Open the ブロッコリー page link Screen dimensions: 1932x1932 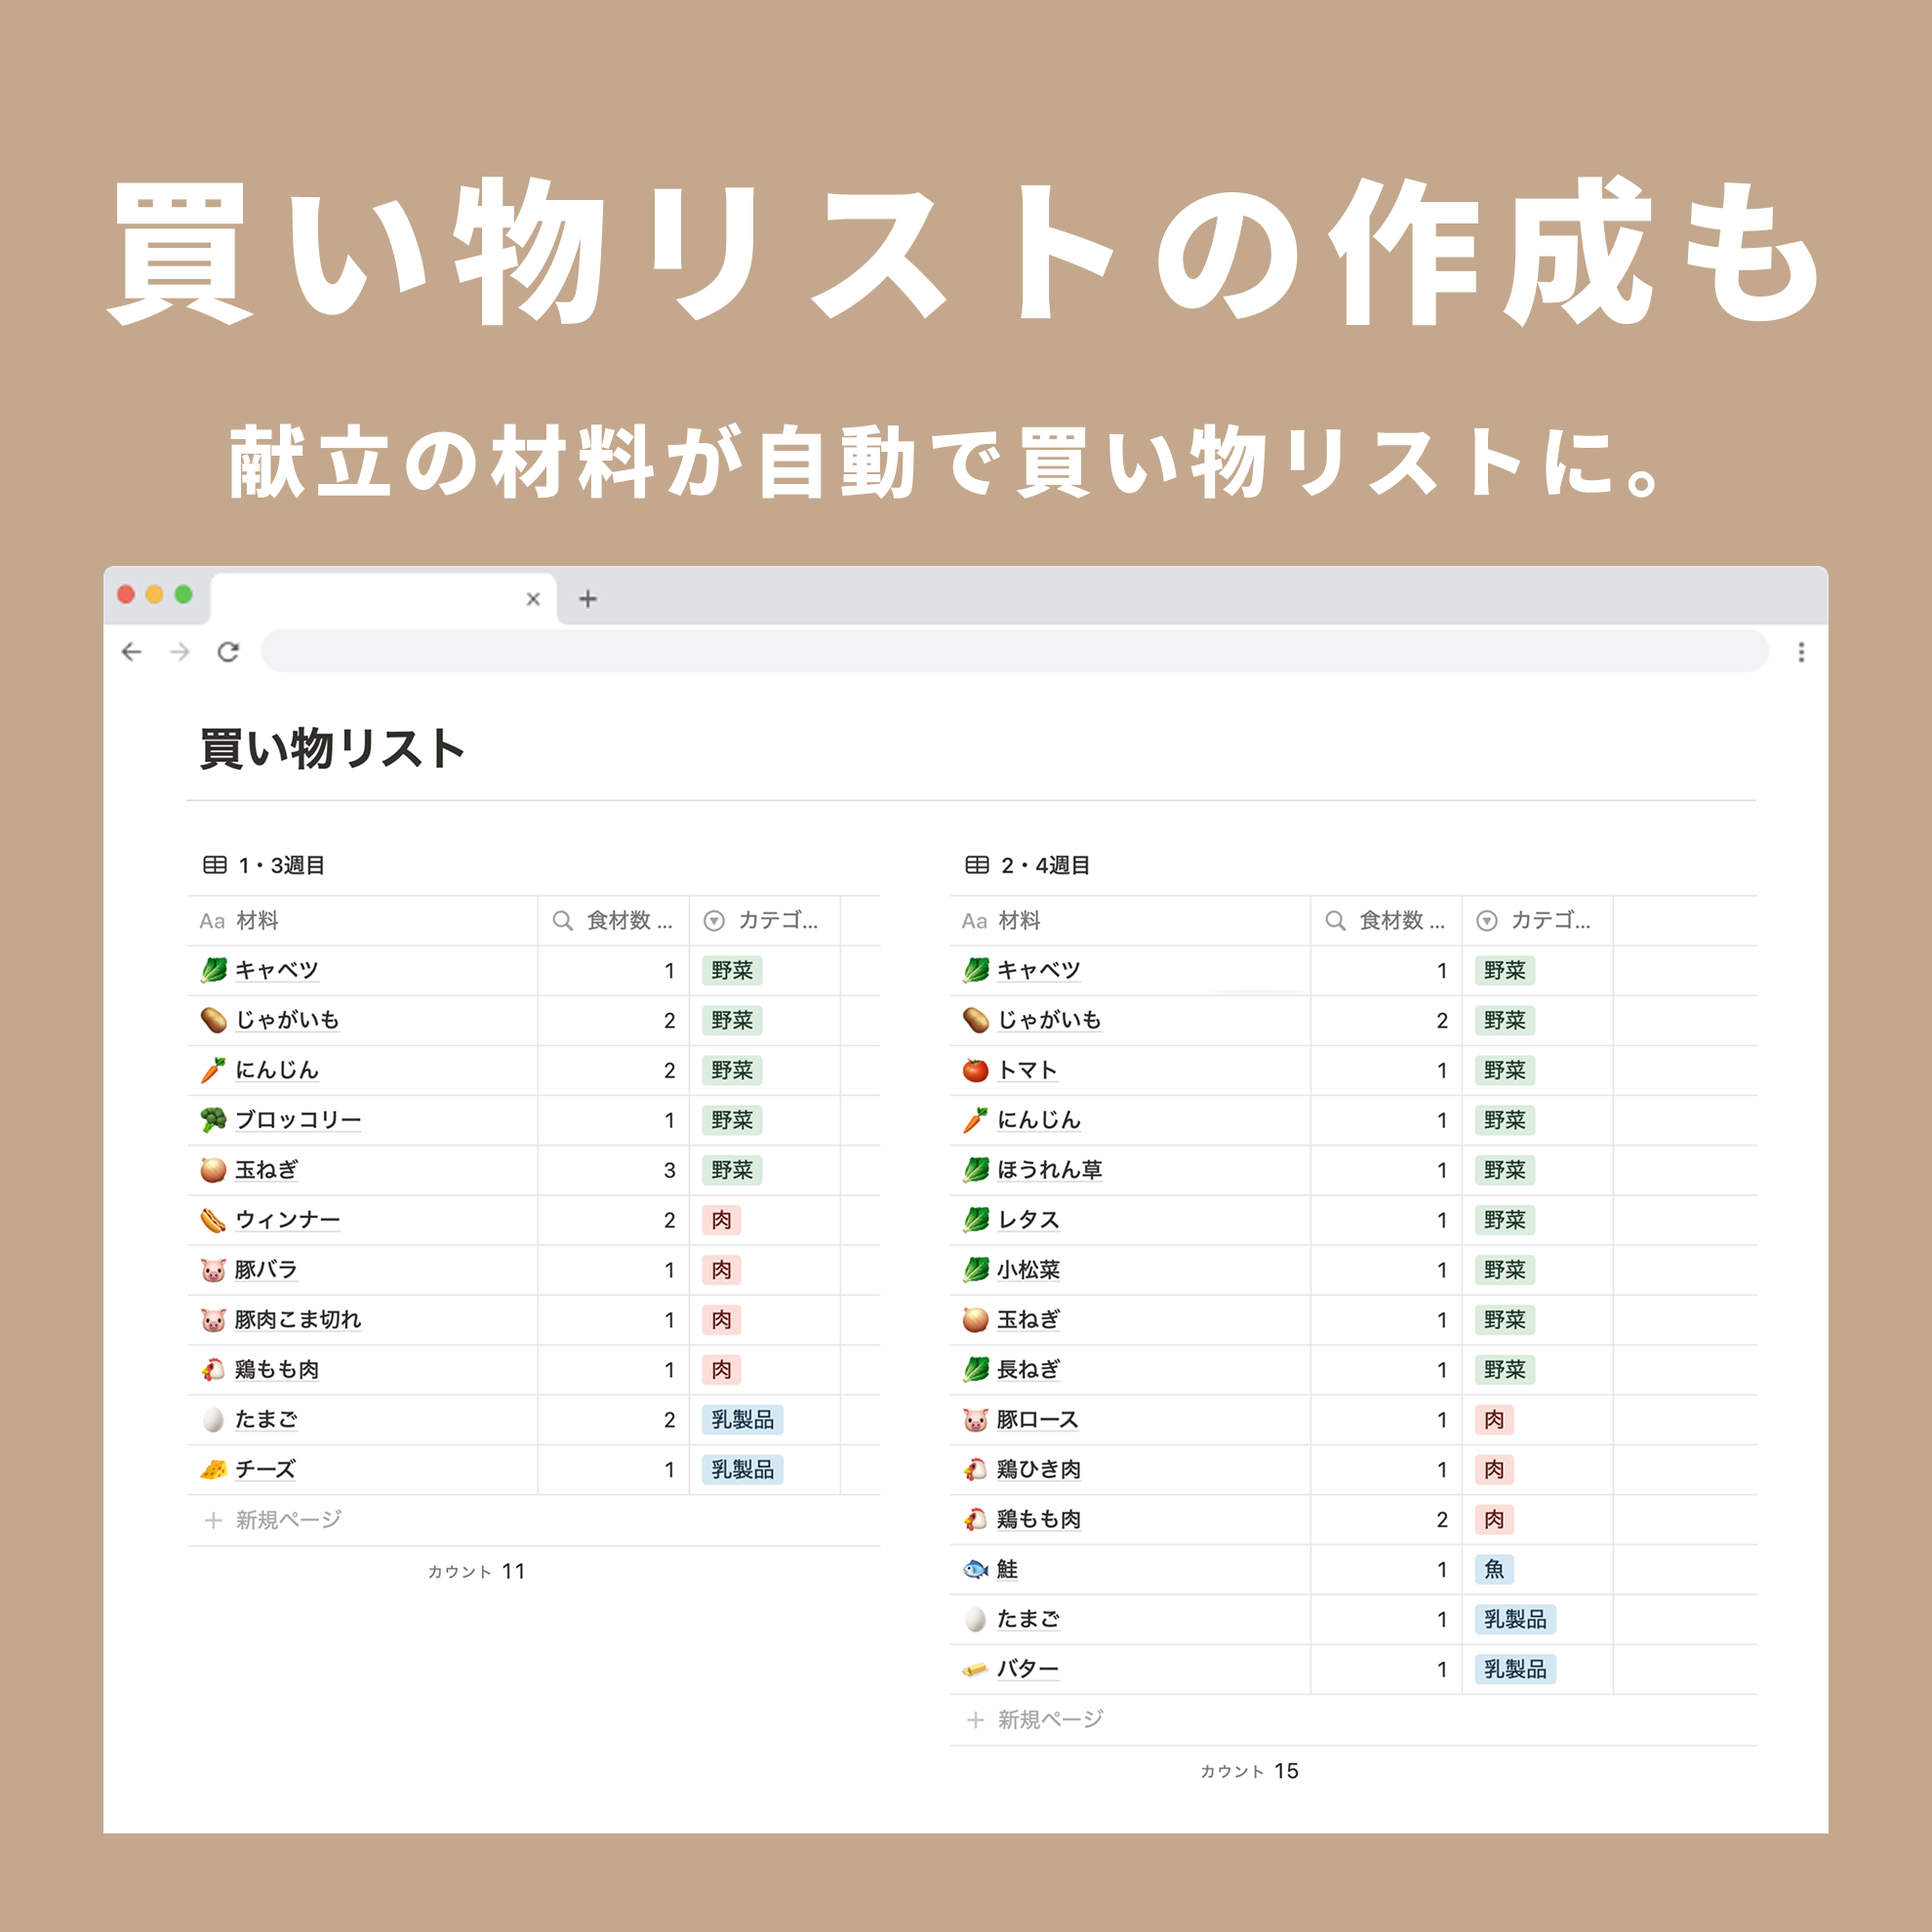click(x=298, y=1120)
